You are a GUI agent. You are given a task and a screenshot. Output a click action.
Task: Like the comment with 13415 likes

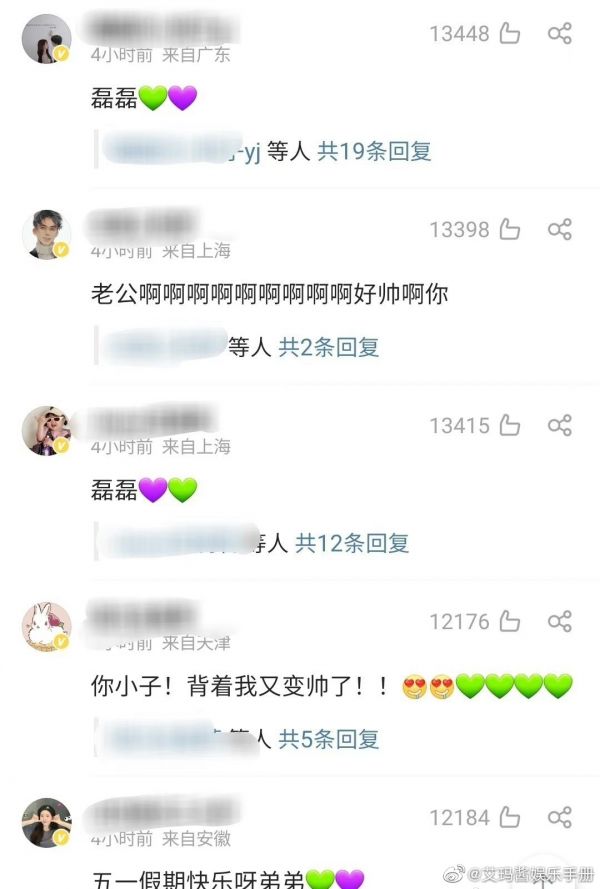(509, 425)
